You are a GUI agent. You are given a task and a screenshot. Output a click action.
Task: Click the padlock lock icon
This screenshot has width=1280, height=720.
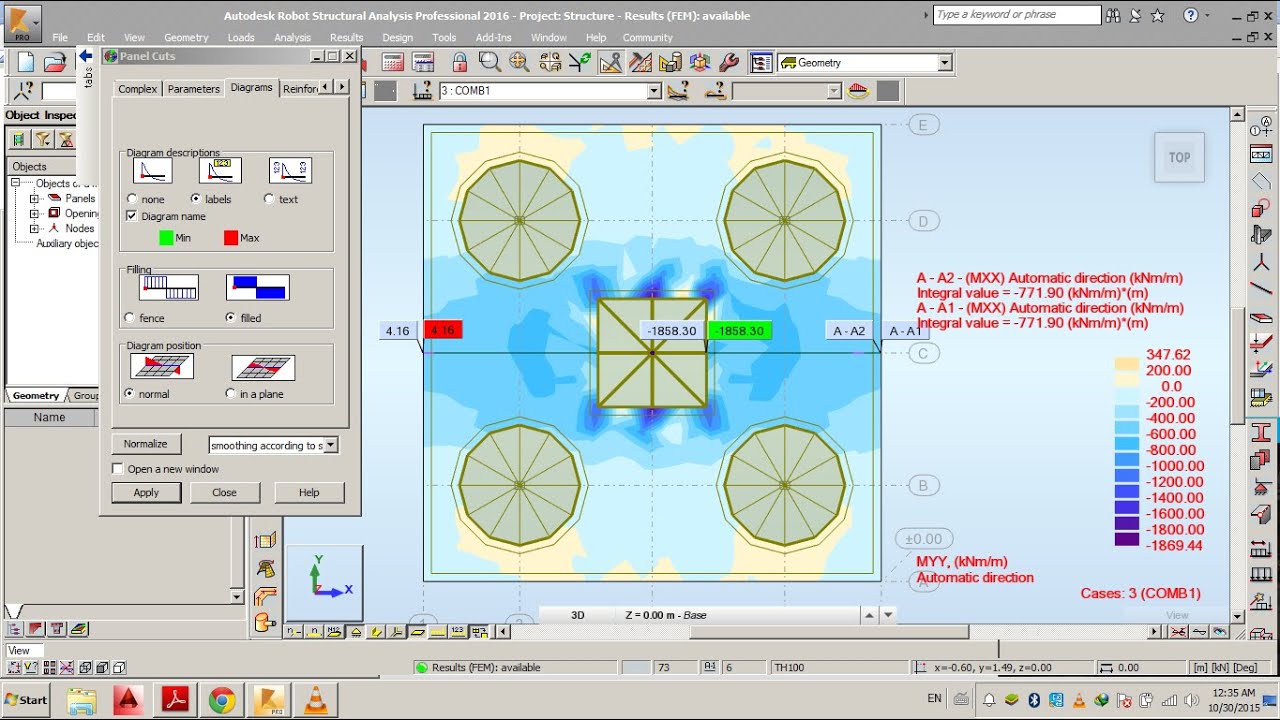tap(460, 62)
